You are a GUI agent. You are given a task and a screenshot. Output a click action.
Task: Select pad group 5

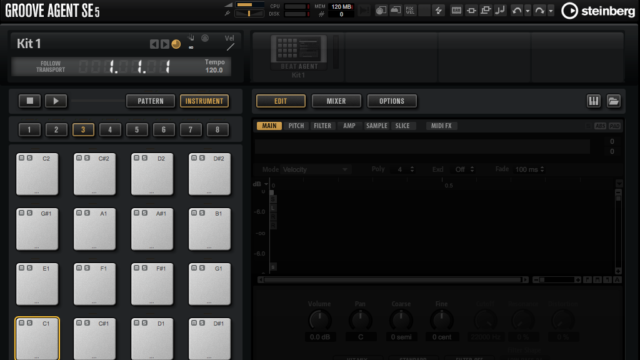point(137,130)
